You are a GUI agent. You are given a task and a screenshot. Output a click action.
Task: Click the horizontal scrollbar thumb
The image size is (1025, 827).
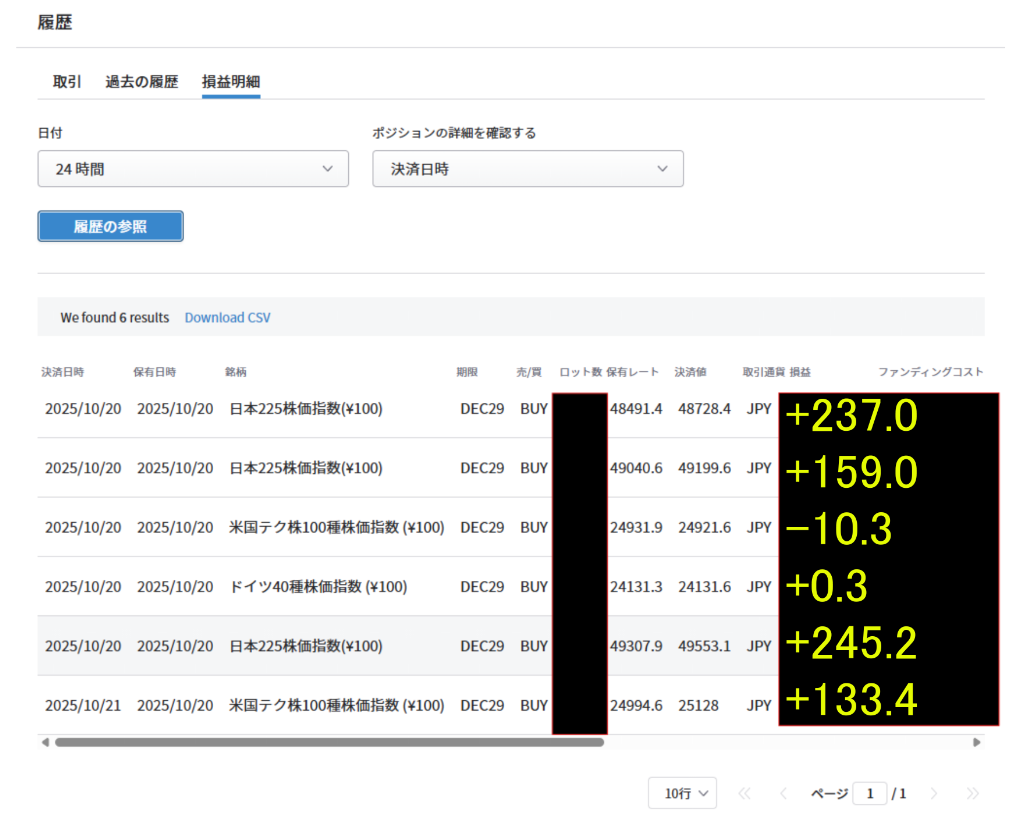coord(329,742)
